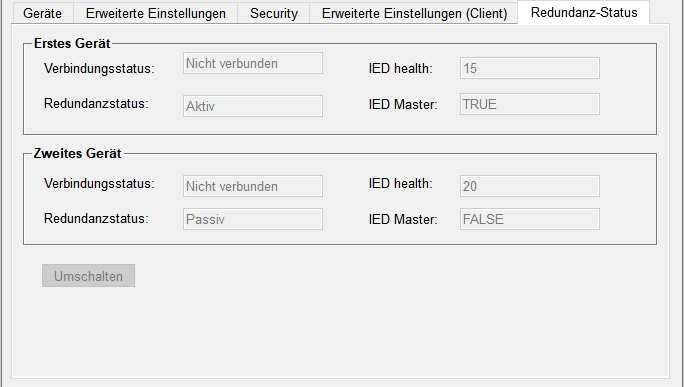The height and width of the screenshot is (387, 684).
Task: Click IED Master label in Zweites Gerät
Action: coord(403,219)
